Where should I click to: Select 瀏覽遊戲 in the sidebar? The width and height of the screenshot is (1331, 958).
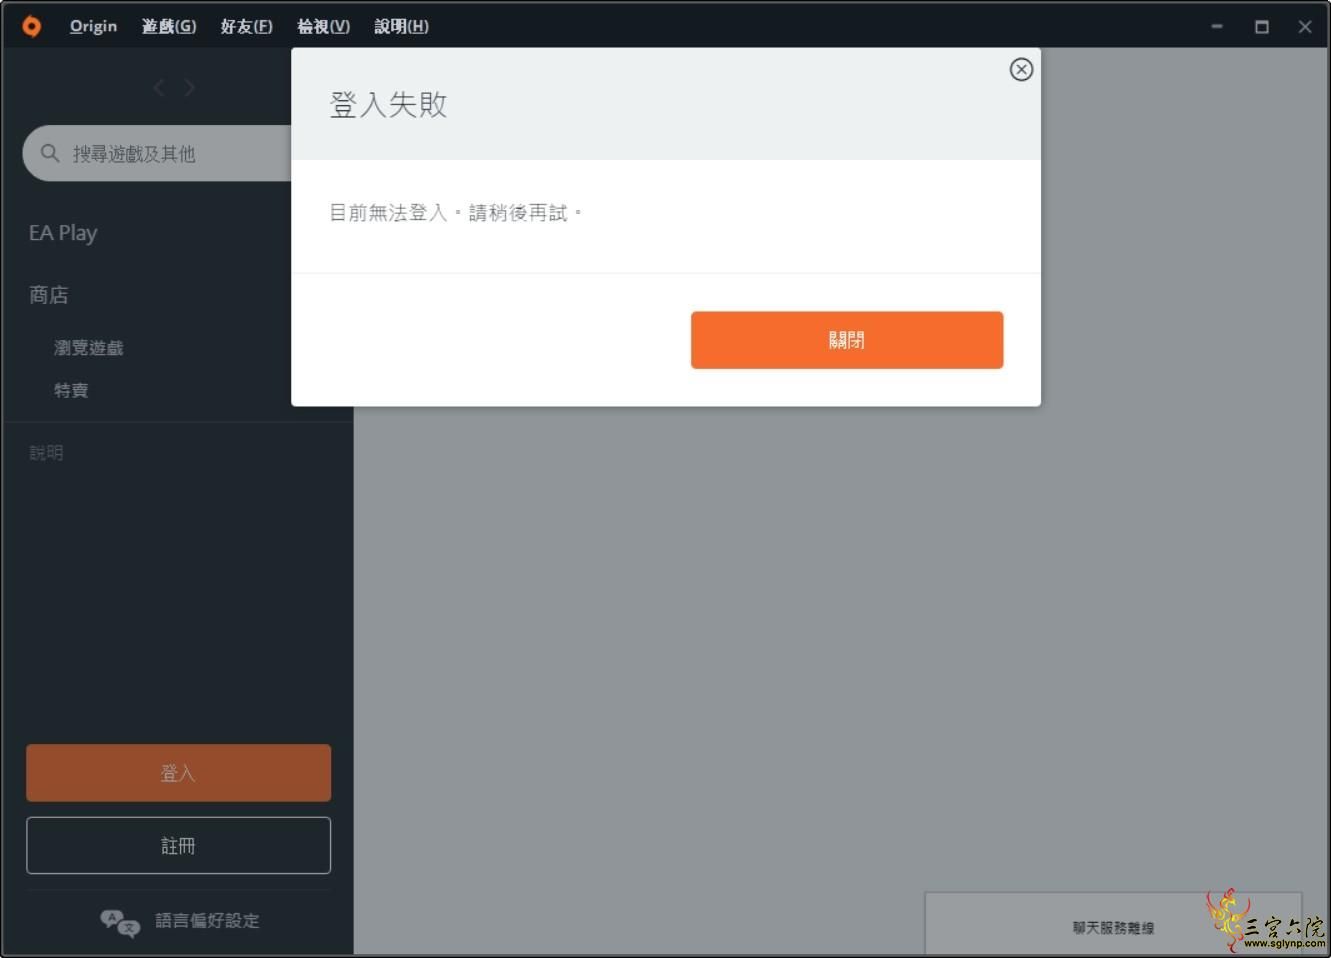(89, 348)
